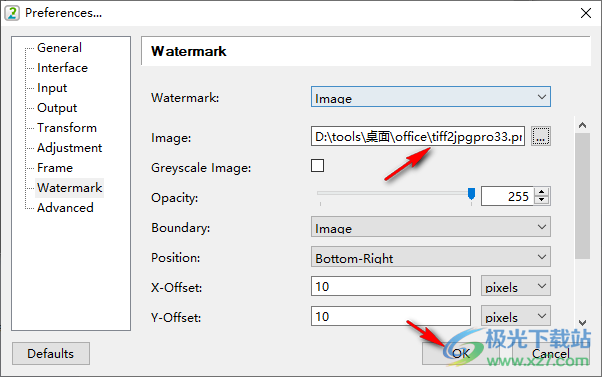Browse for watermark image file
Viewport: 602px width, 377px height.
point(541,136)
